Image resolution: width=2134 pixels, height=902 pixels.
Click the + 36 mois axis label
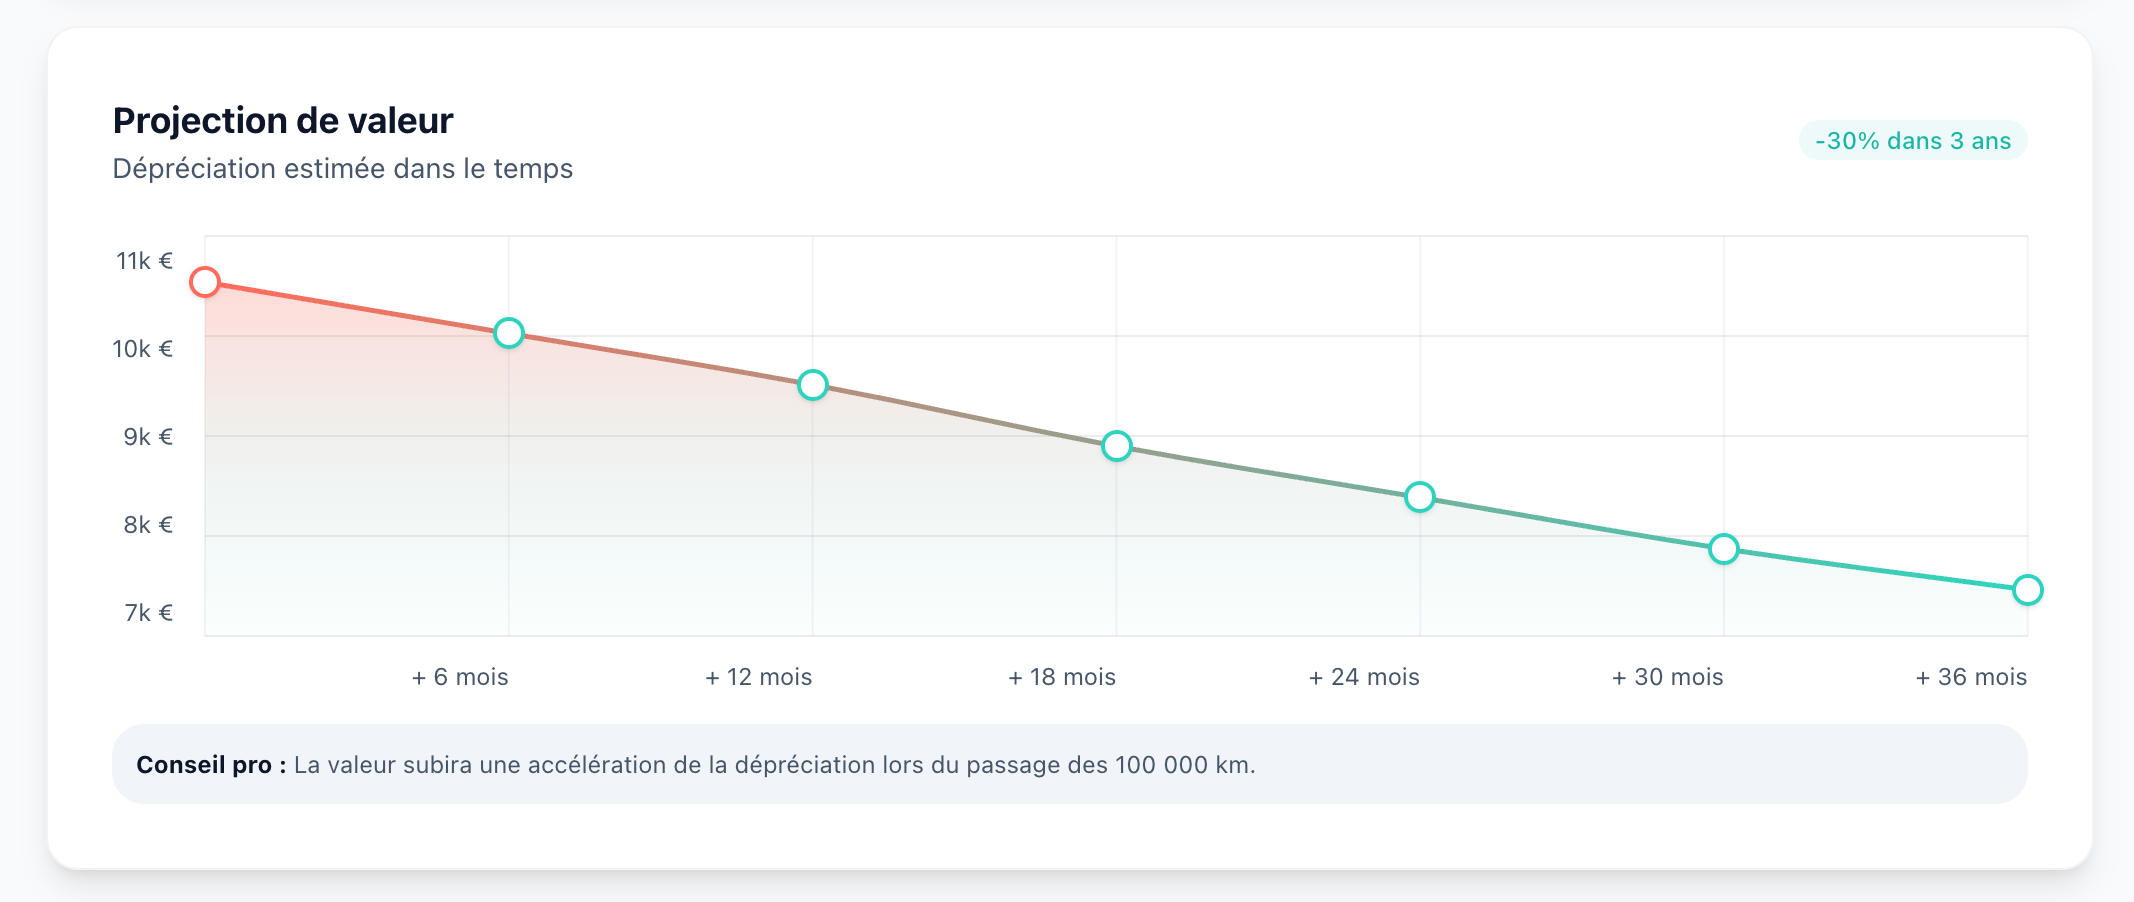[1971, 677]
